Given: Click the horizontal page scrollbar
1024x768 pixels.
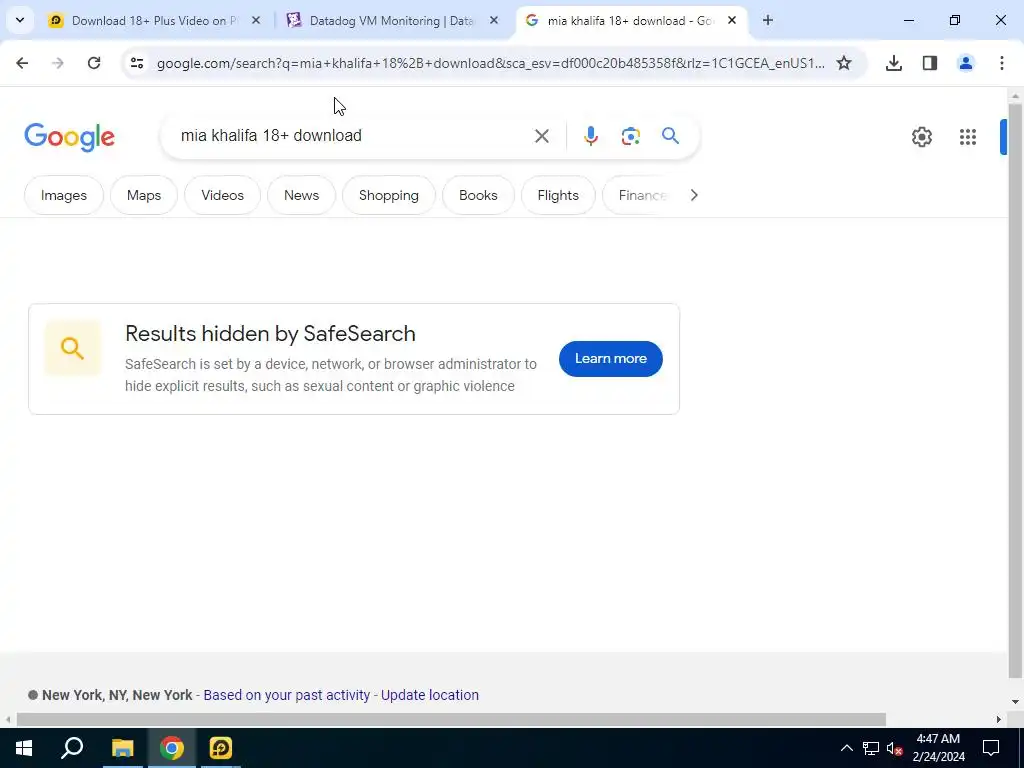Looking at the screenshot, I should (x=451, y=720).
